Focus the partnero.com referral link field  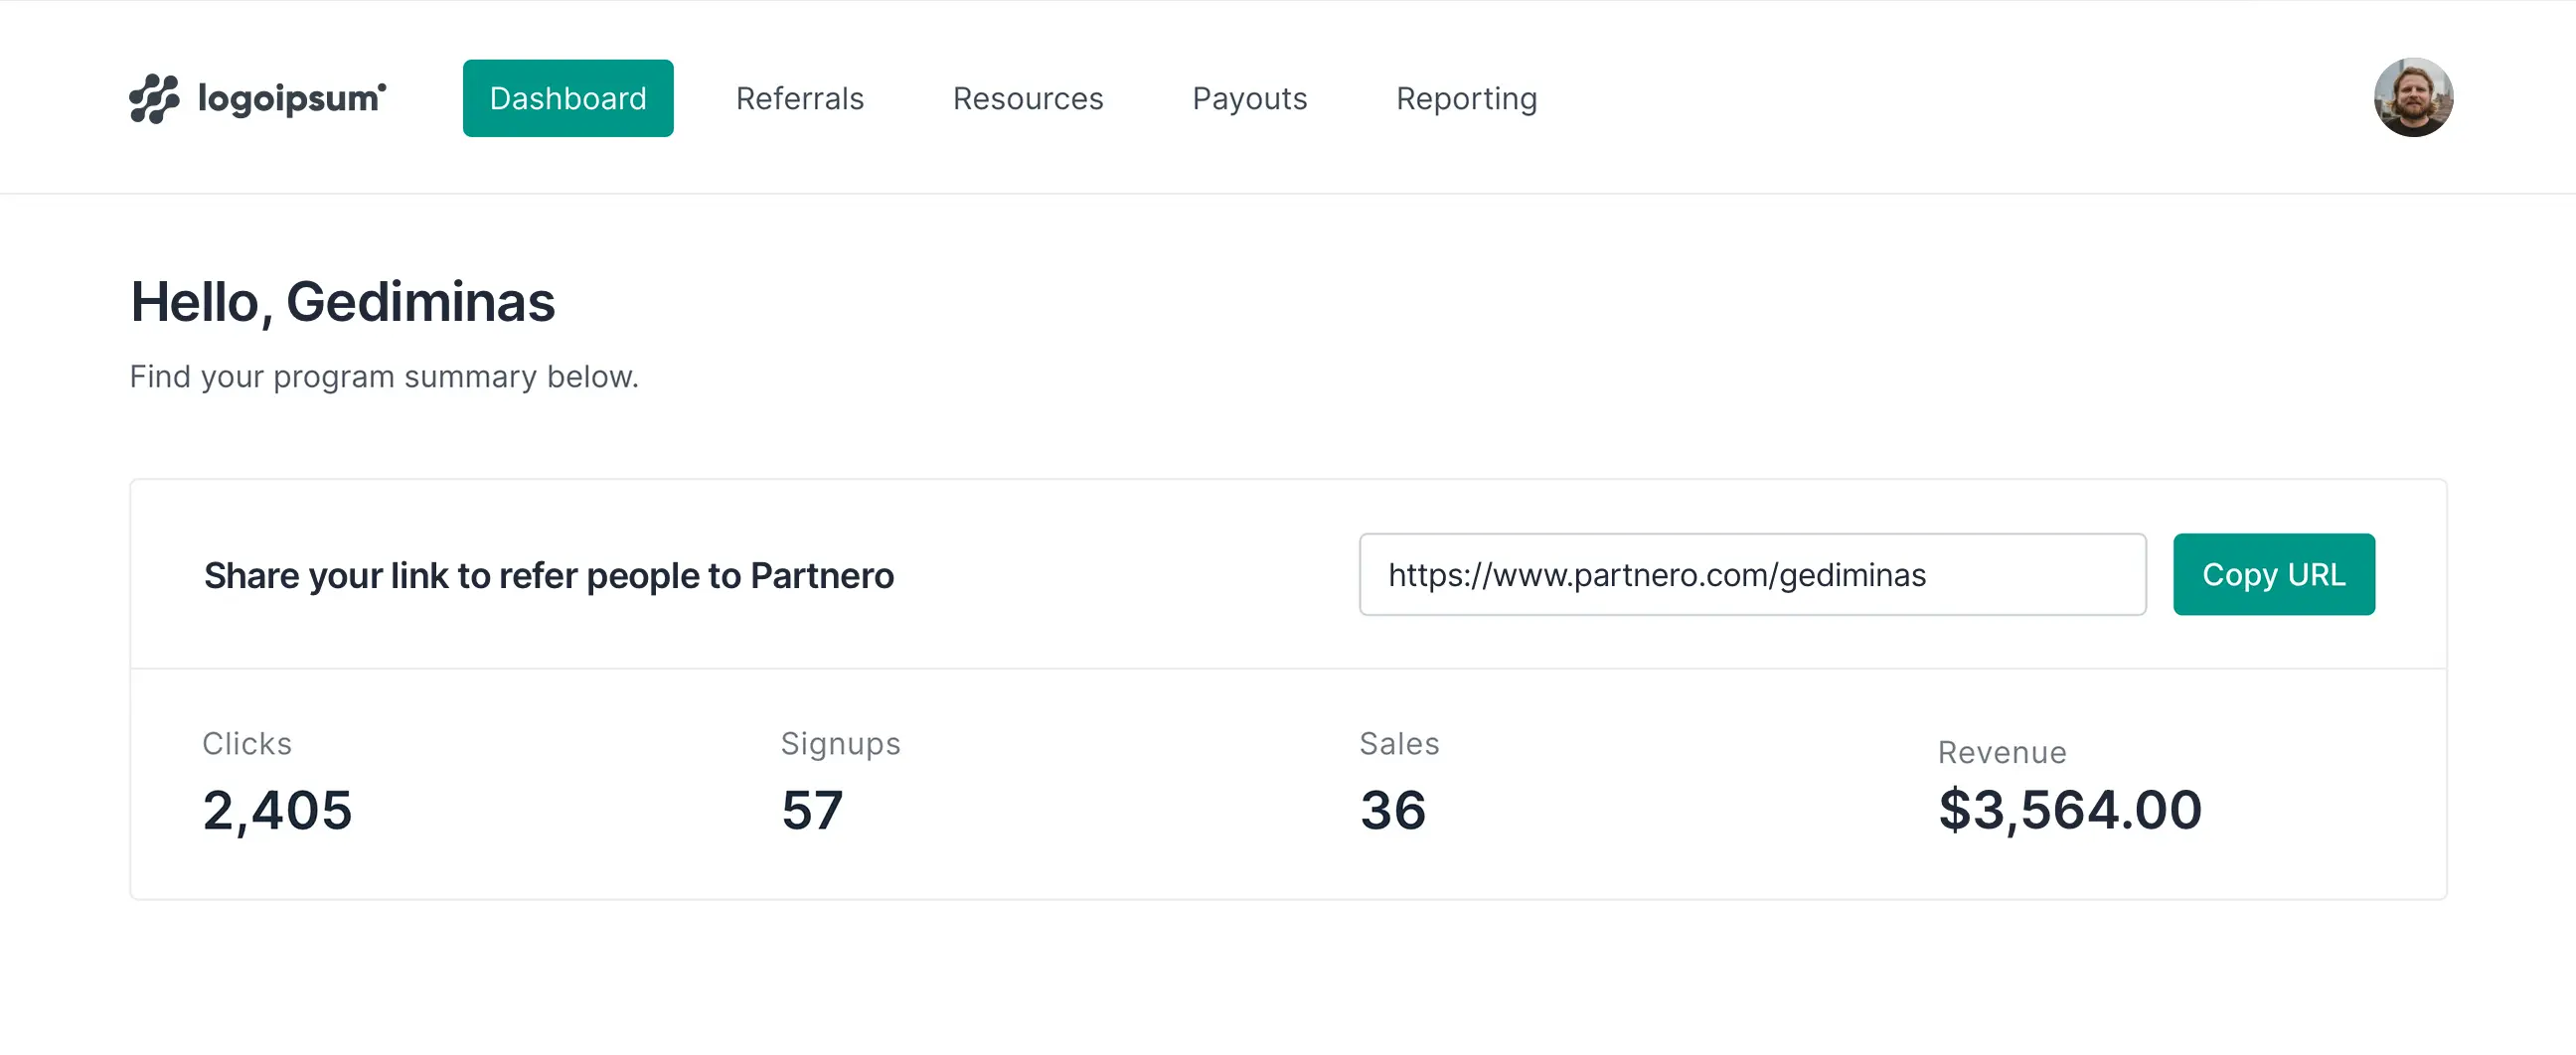pyautogui.click(x=1751, y=574)
